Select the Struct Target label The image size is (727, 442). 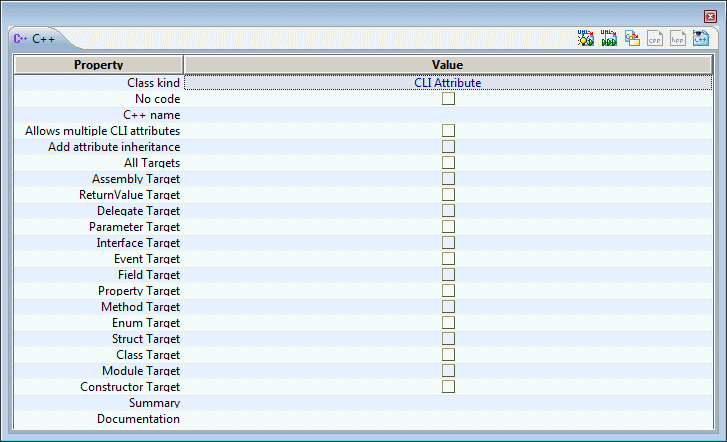point(146,339)
